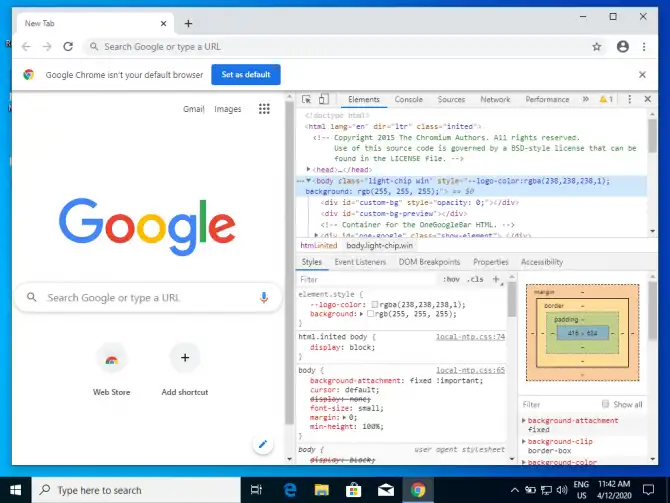The image size is (670, 503).
Task: Open Chrome's three-dot customize menu
Action: pos(644,47)
